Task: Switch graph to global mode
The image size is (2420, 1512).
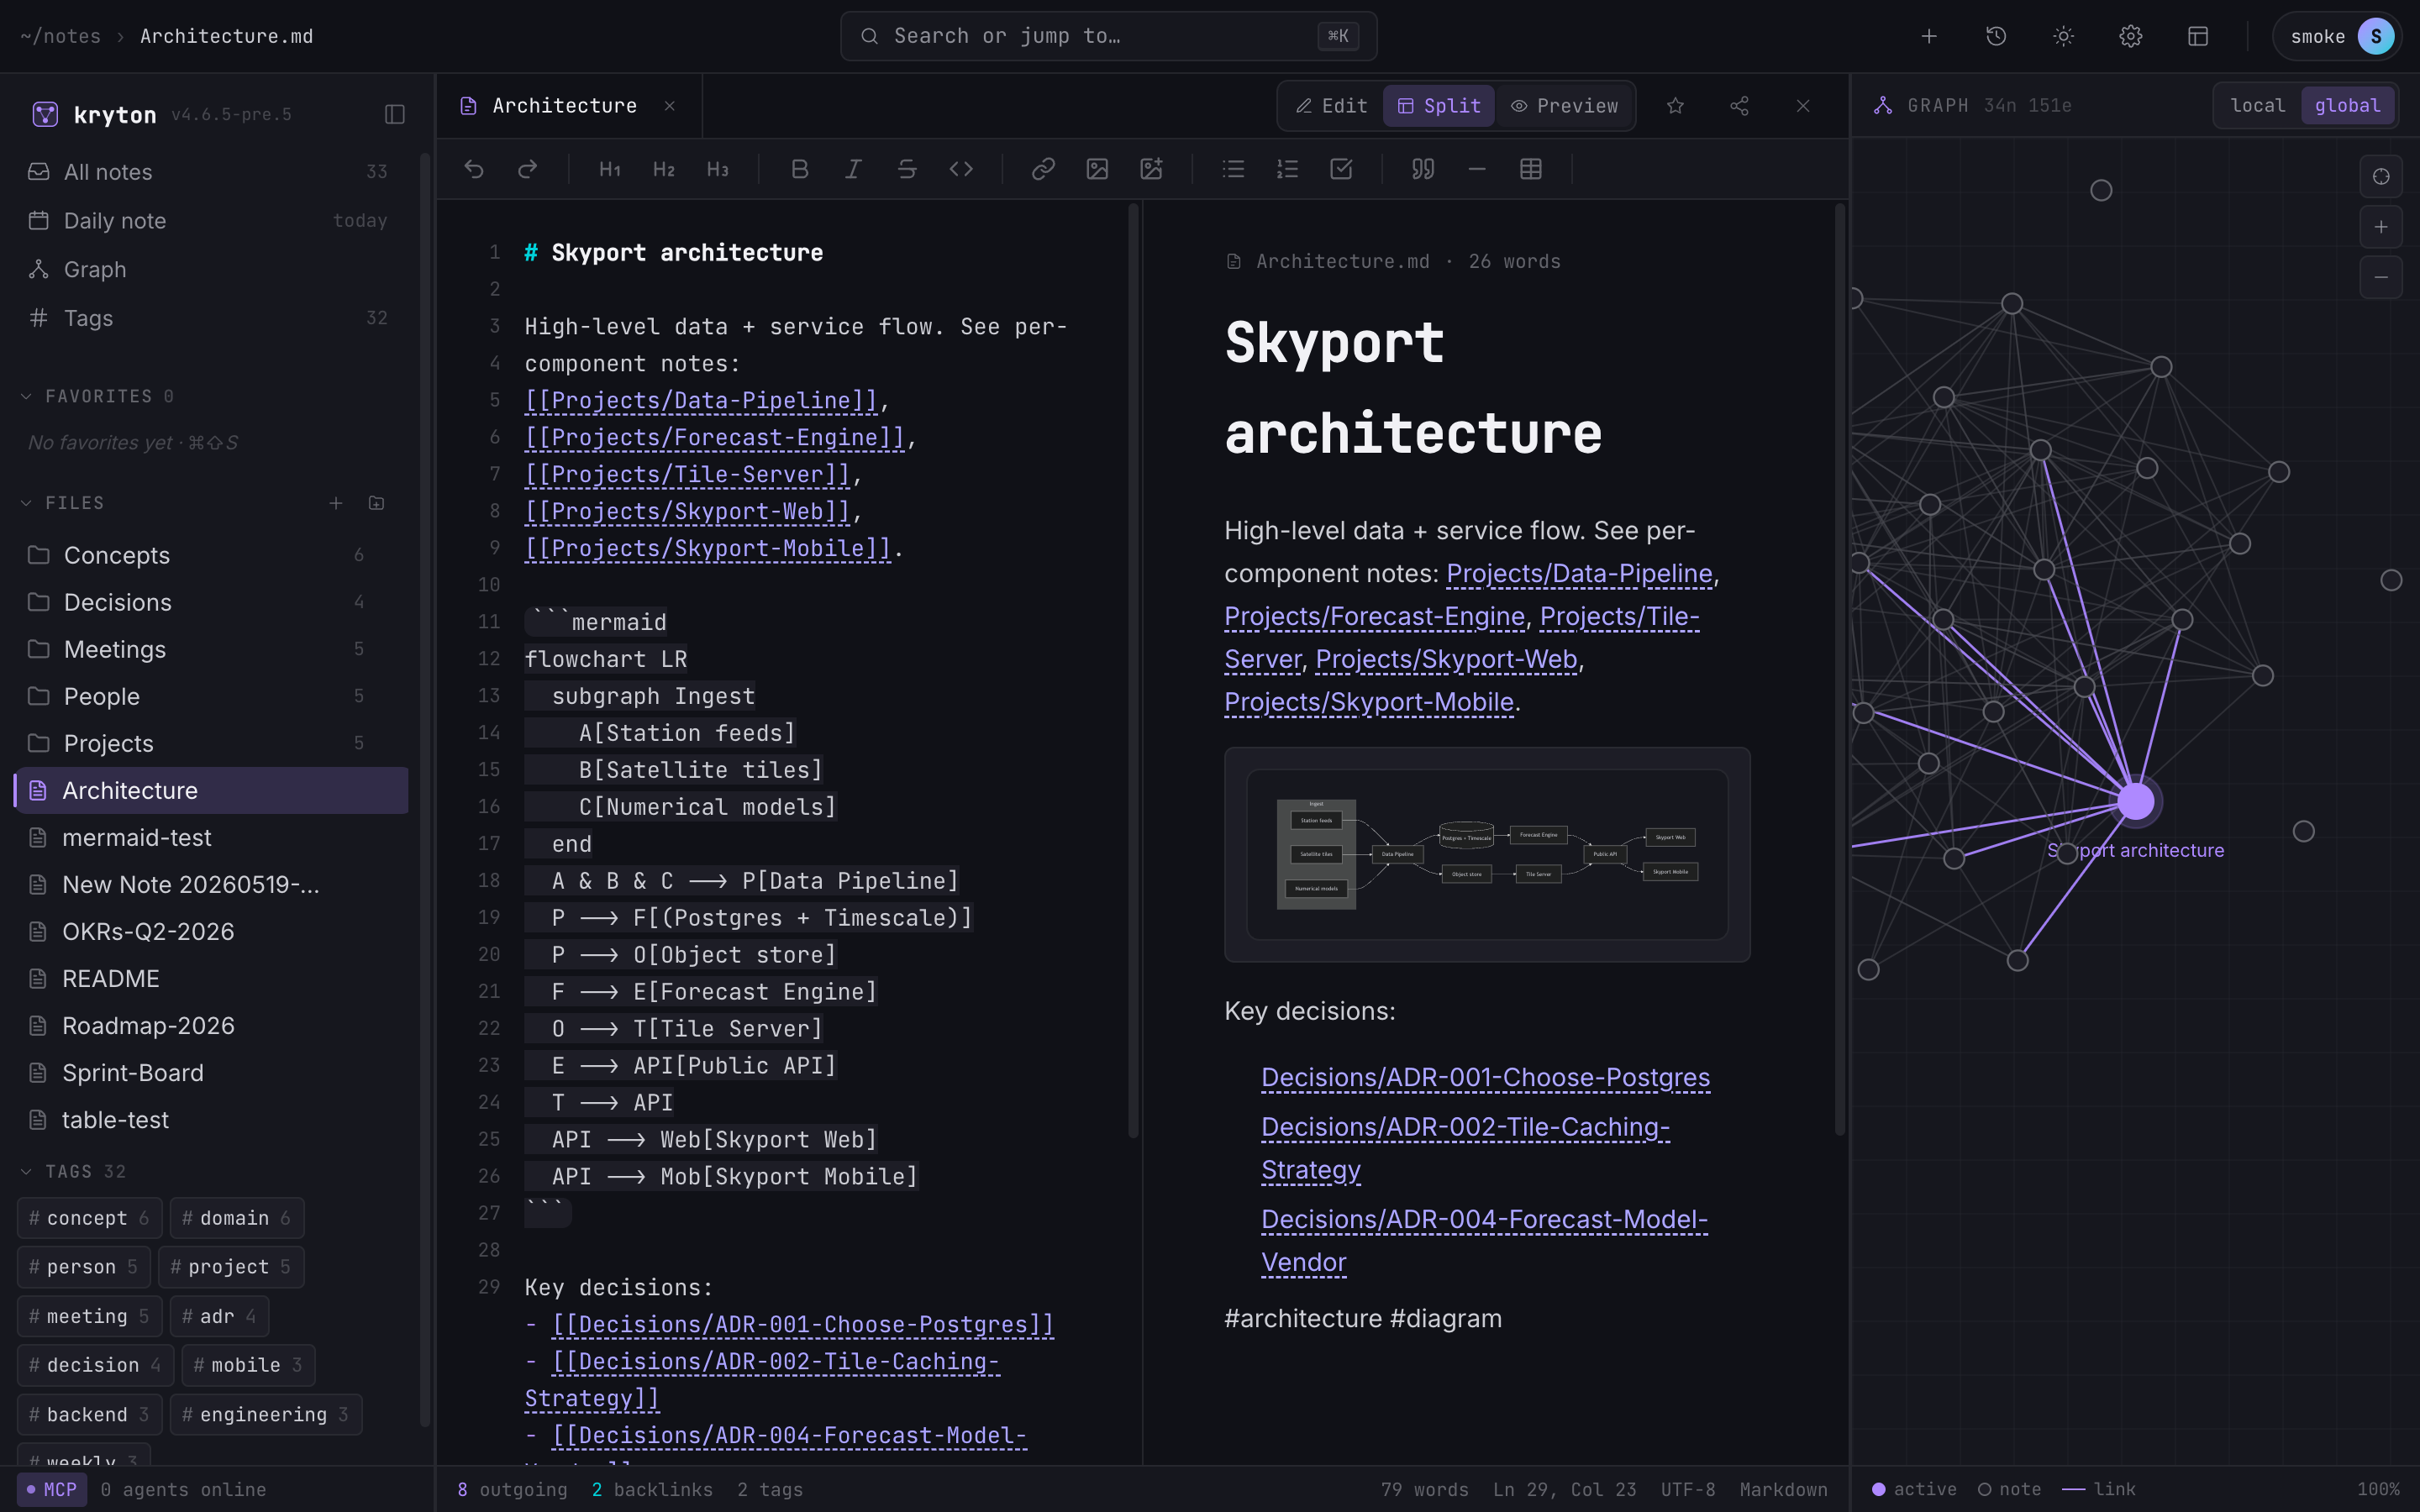Action: pyautogui.click(x=2347, y=106)
